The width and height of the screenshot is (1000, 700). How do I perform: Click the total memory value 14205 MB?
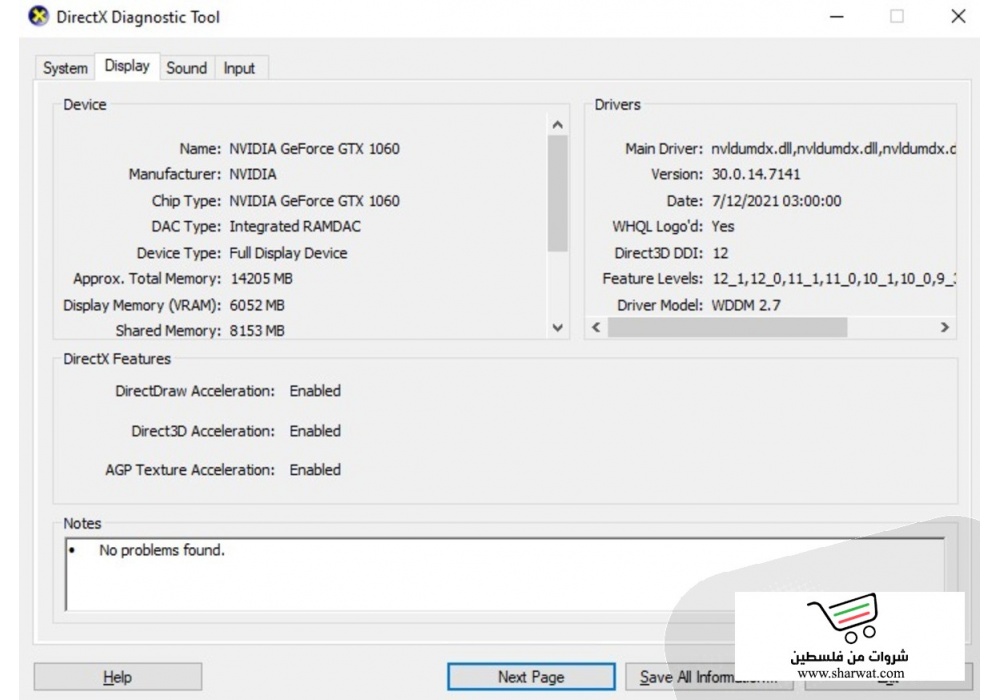tap(261, 279)
